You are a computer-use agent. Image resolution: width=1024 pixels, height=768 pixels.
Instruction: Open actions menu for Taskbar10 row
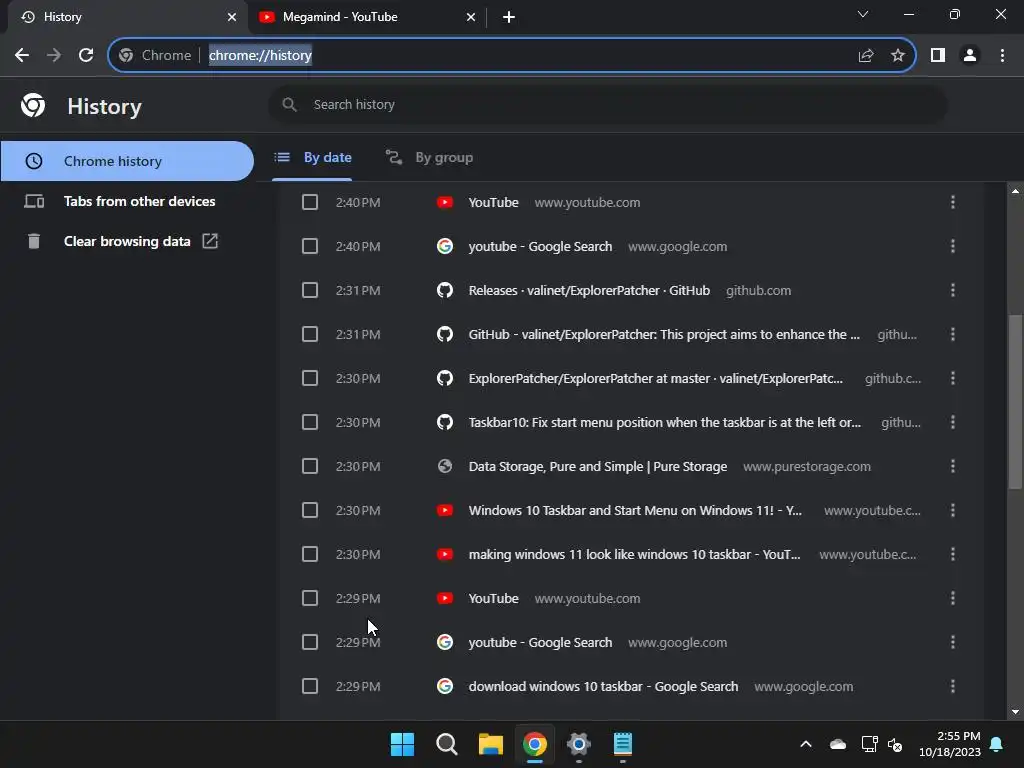[953, 422]
